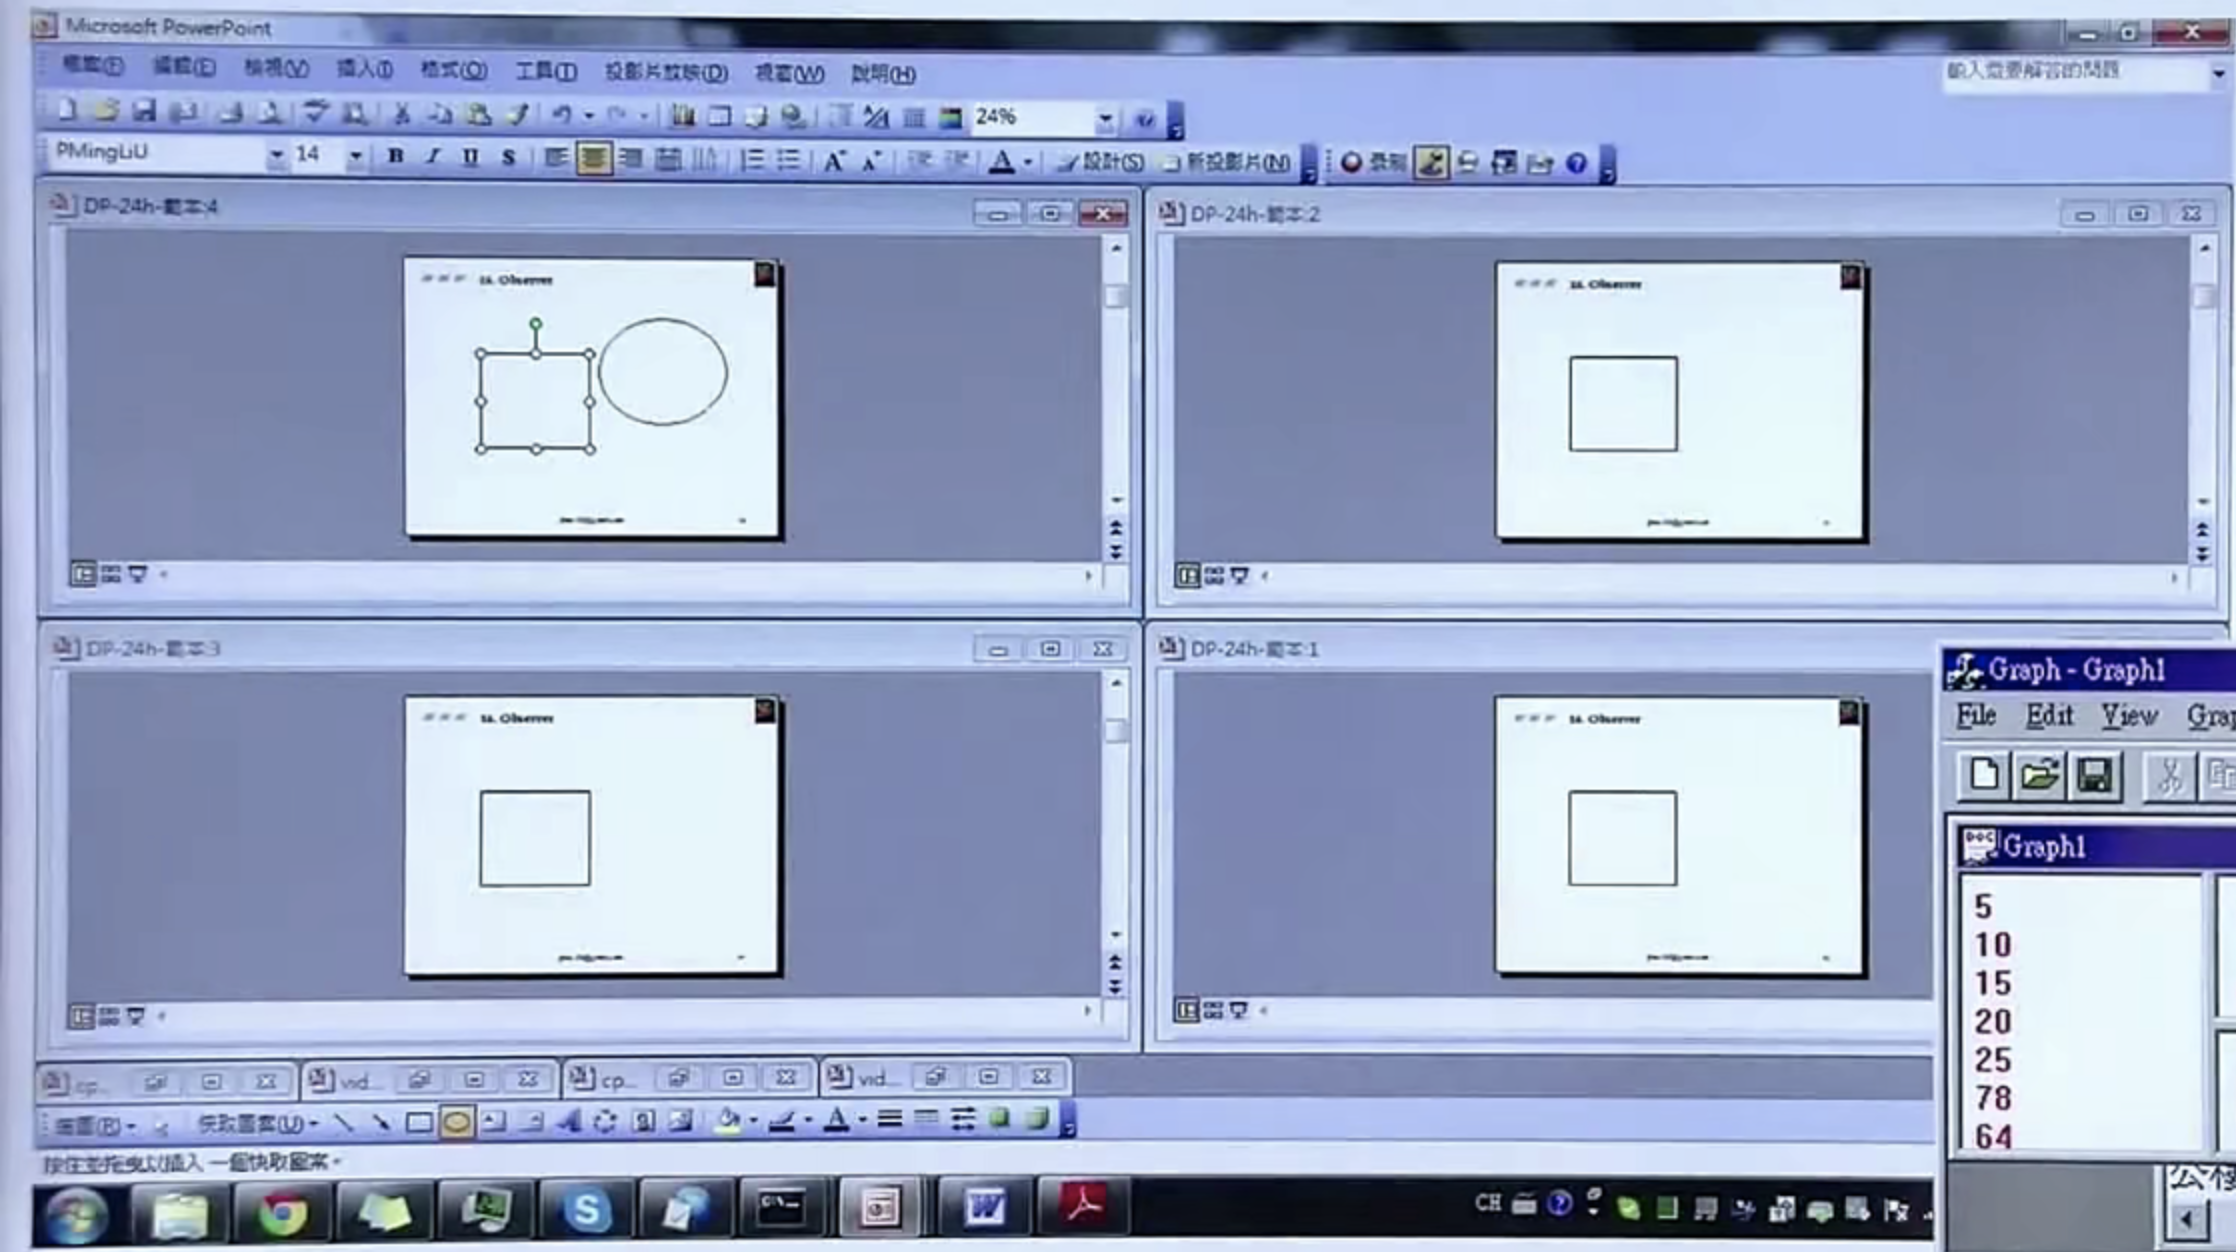The height and width of the screenshot is (1252, 2236).
Task: Open the 檔案(F) File menu
Action: coord(93,66)
